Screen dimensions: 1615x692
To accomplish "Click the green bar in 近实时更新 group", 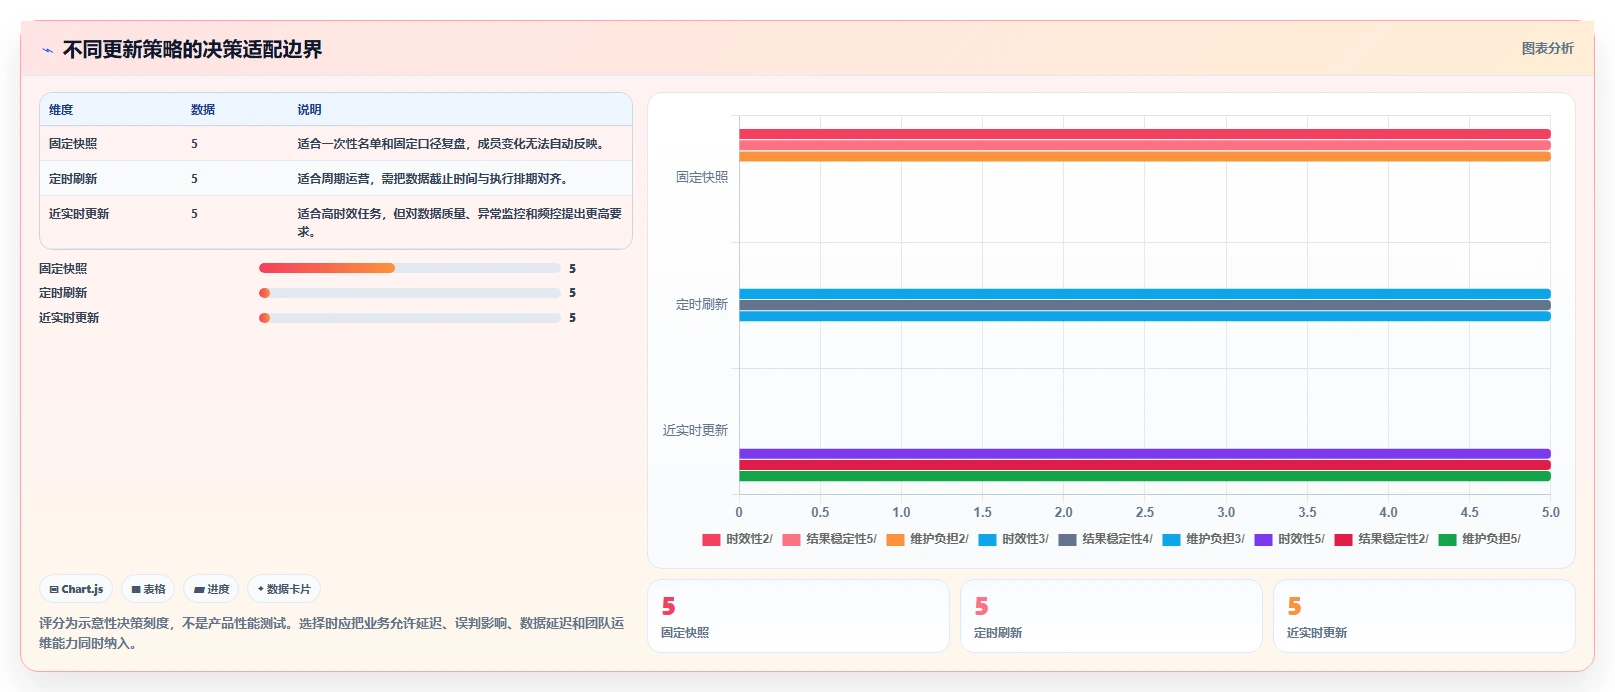I will 1145,476.
